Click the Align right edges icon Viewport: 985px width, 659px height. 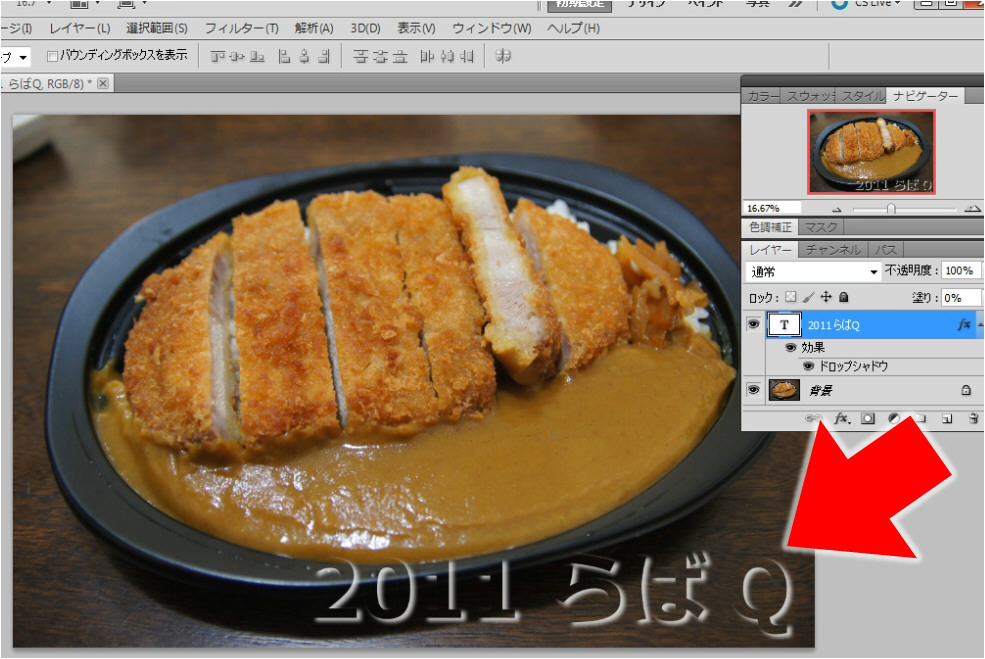324,57
